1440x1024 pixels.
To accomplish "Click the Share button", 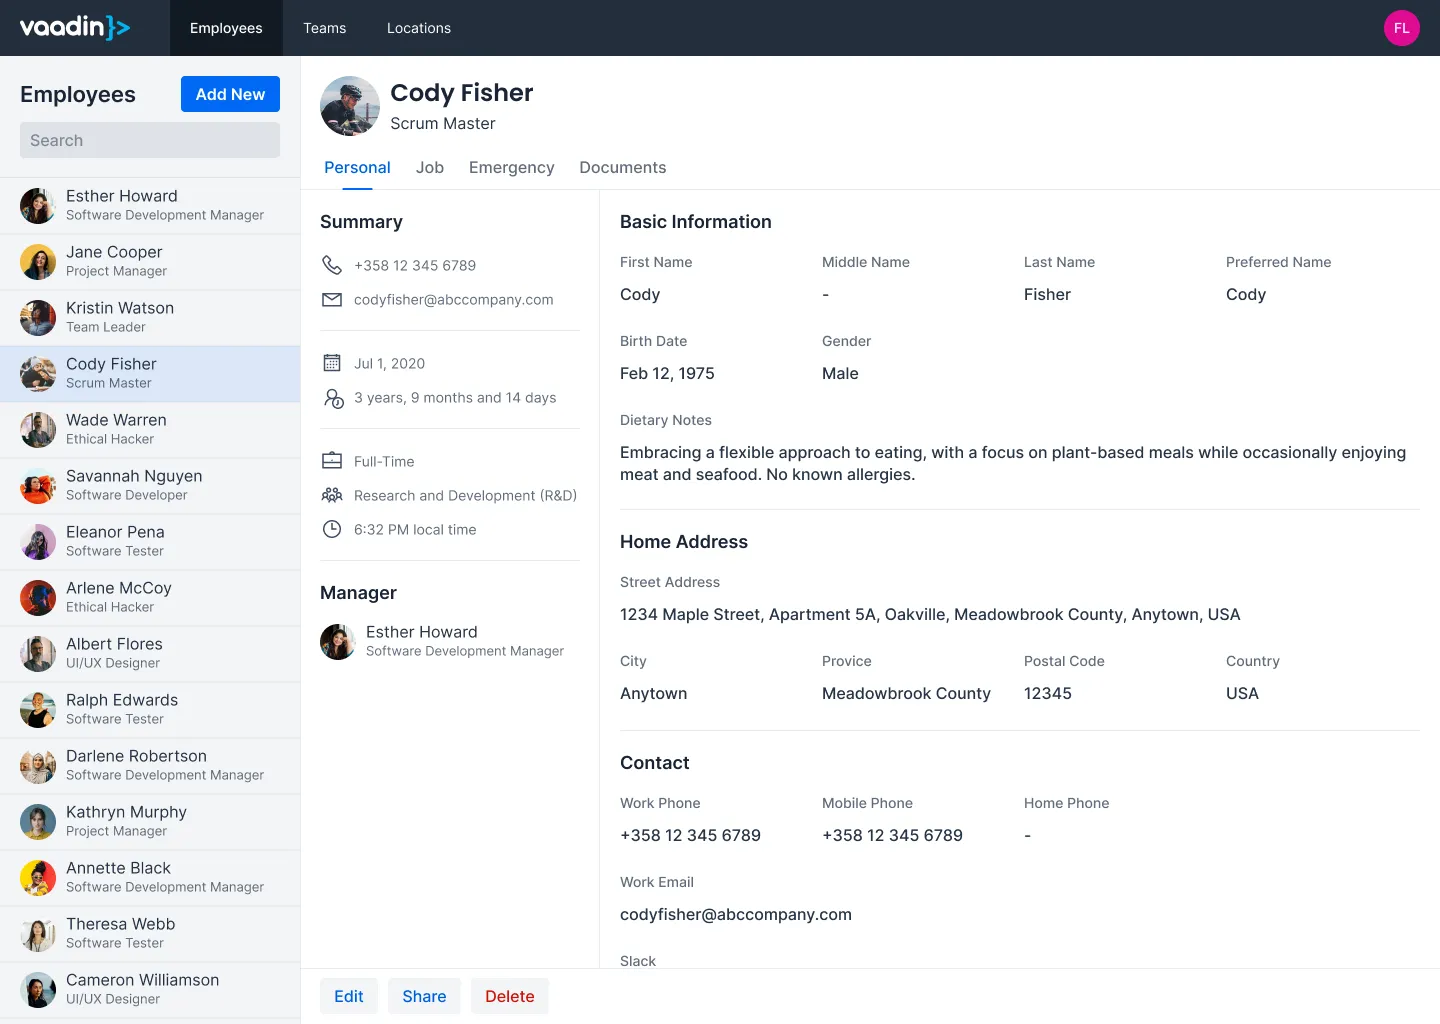I will pyautogui.click(x=424, y=996).
